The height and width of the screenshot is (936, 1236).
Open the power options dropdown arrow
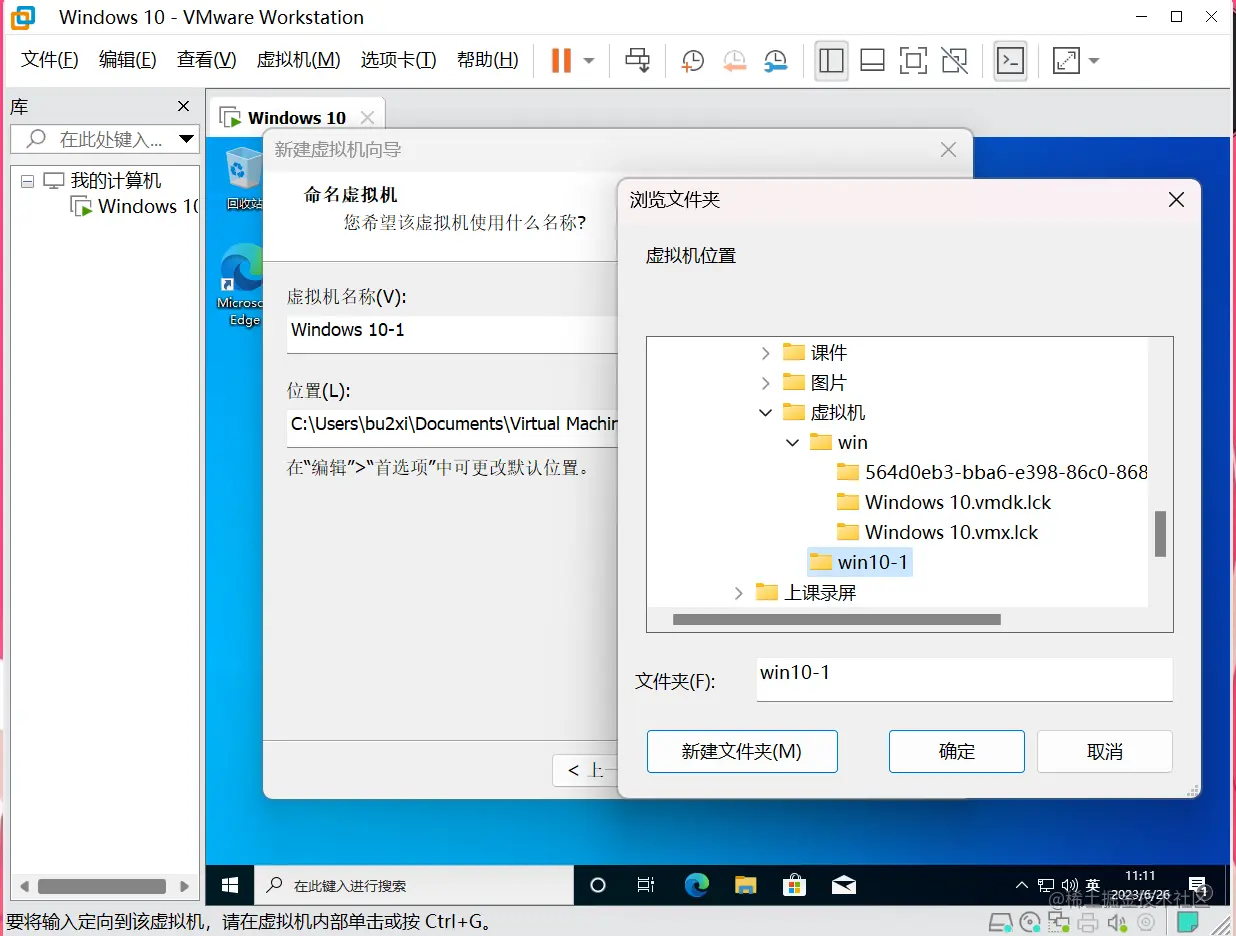589,61
